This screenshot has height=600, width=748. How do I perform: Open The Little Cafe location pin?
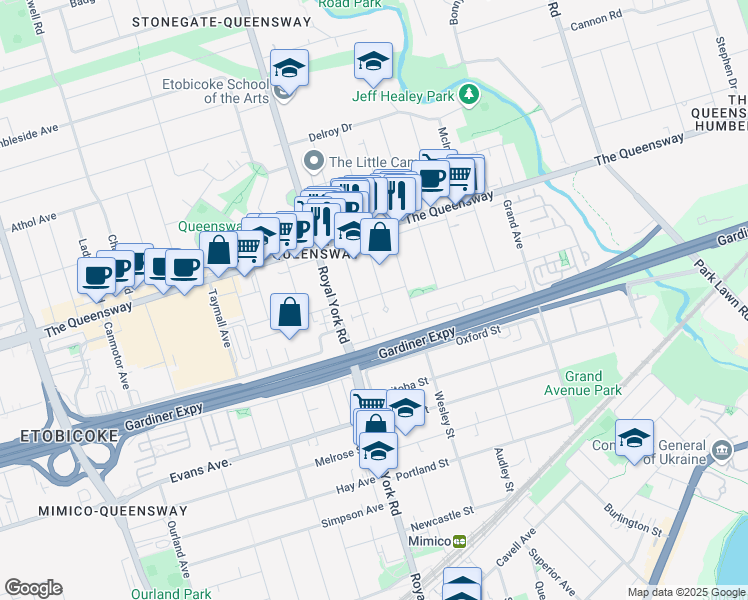click(314, 162)
